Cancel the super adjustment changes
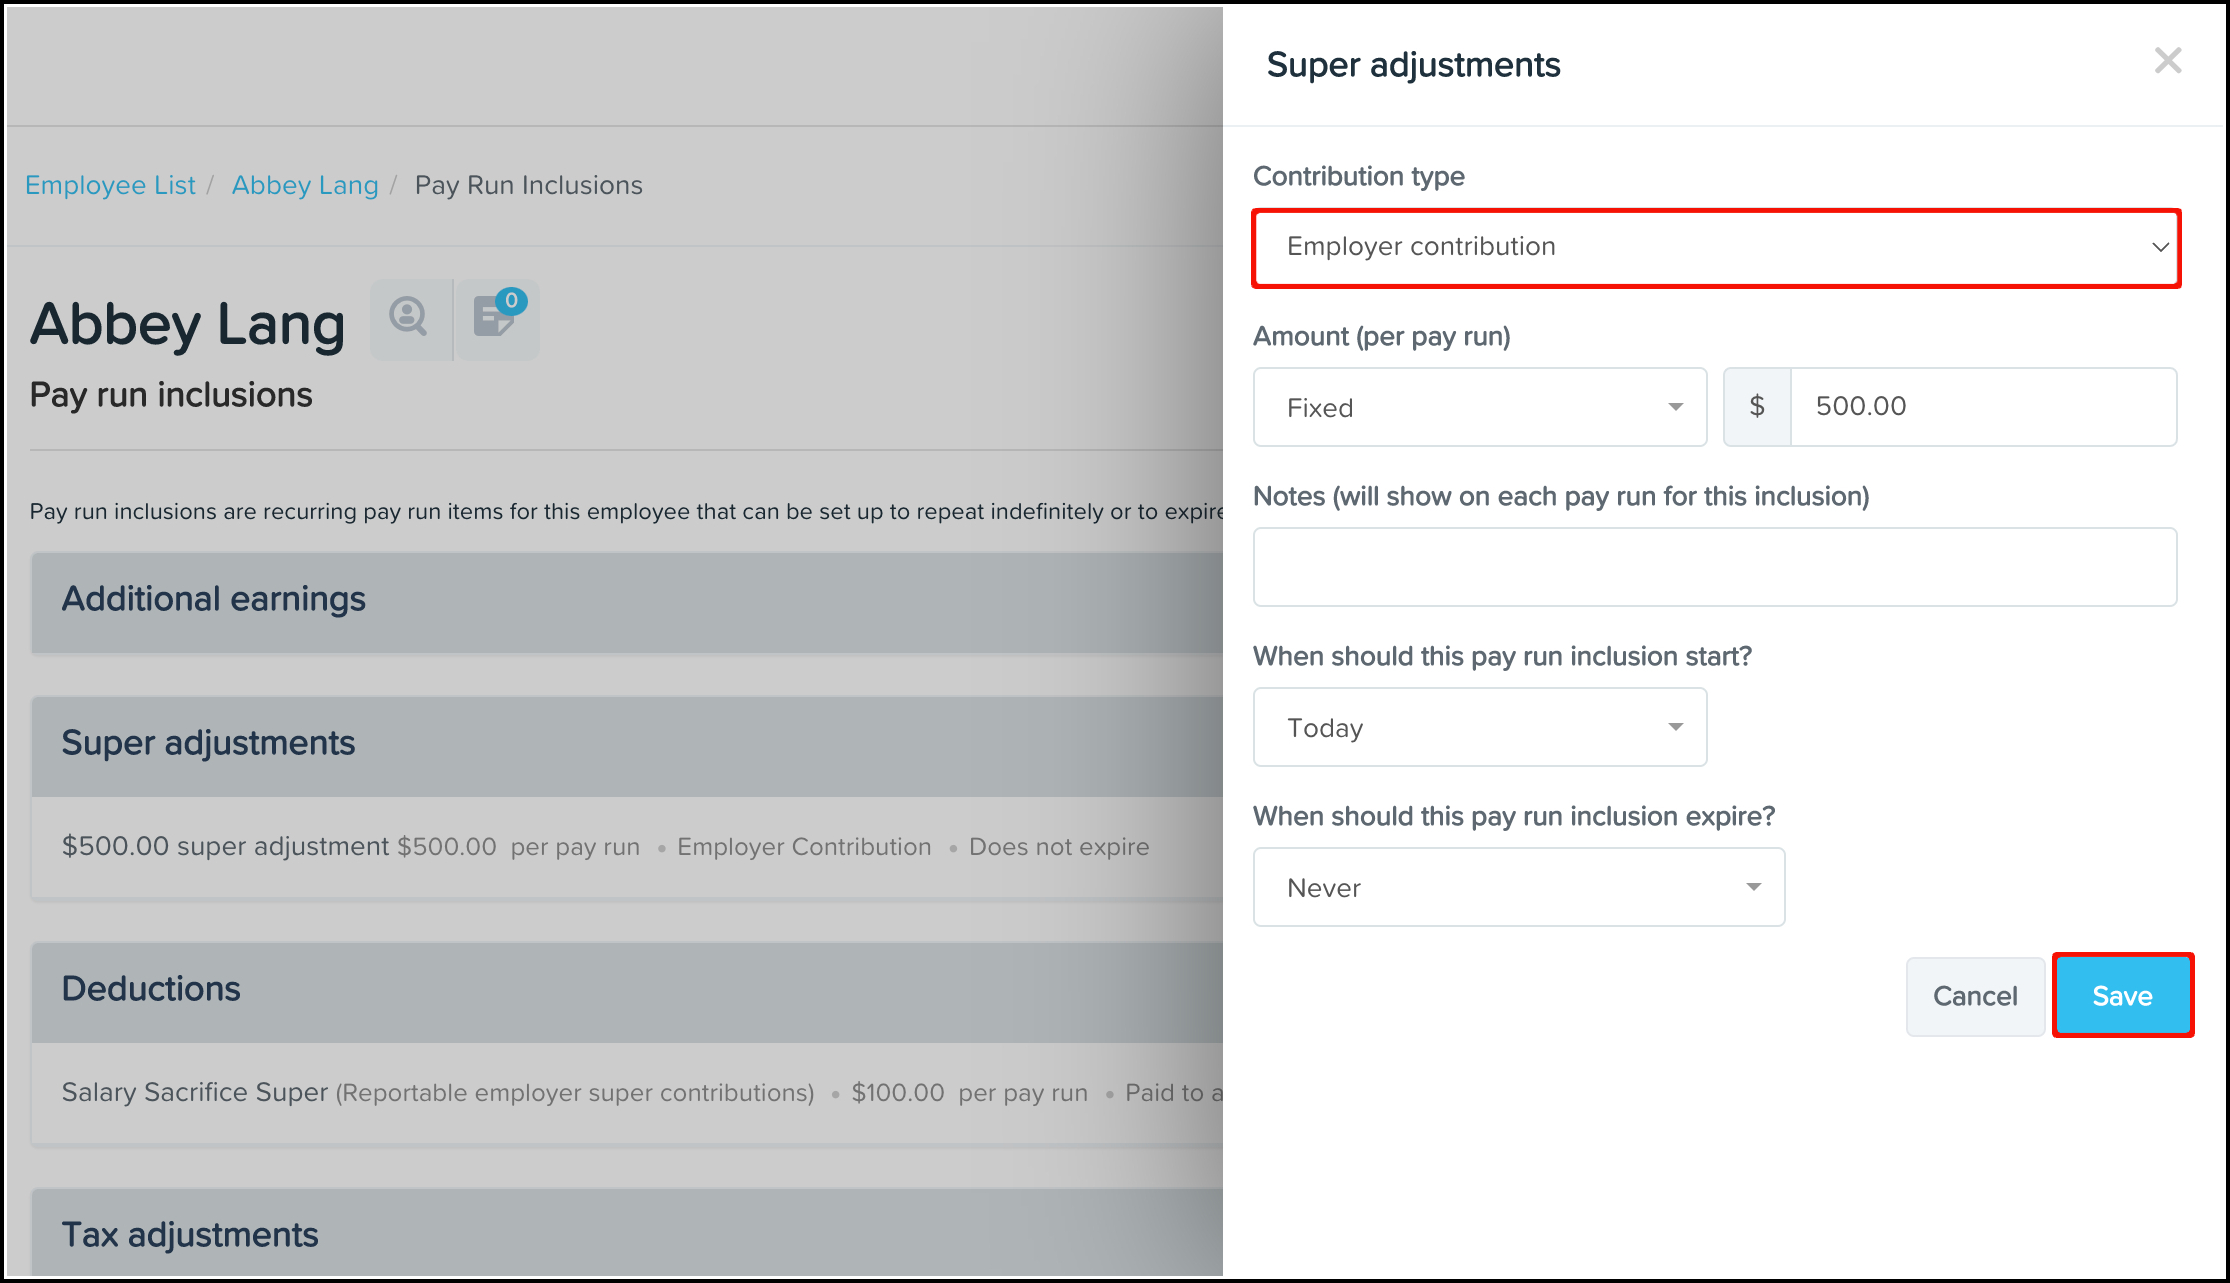This screenshot has width=2230, height=1283. (x=1974, y=995)
